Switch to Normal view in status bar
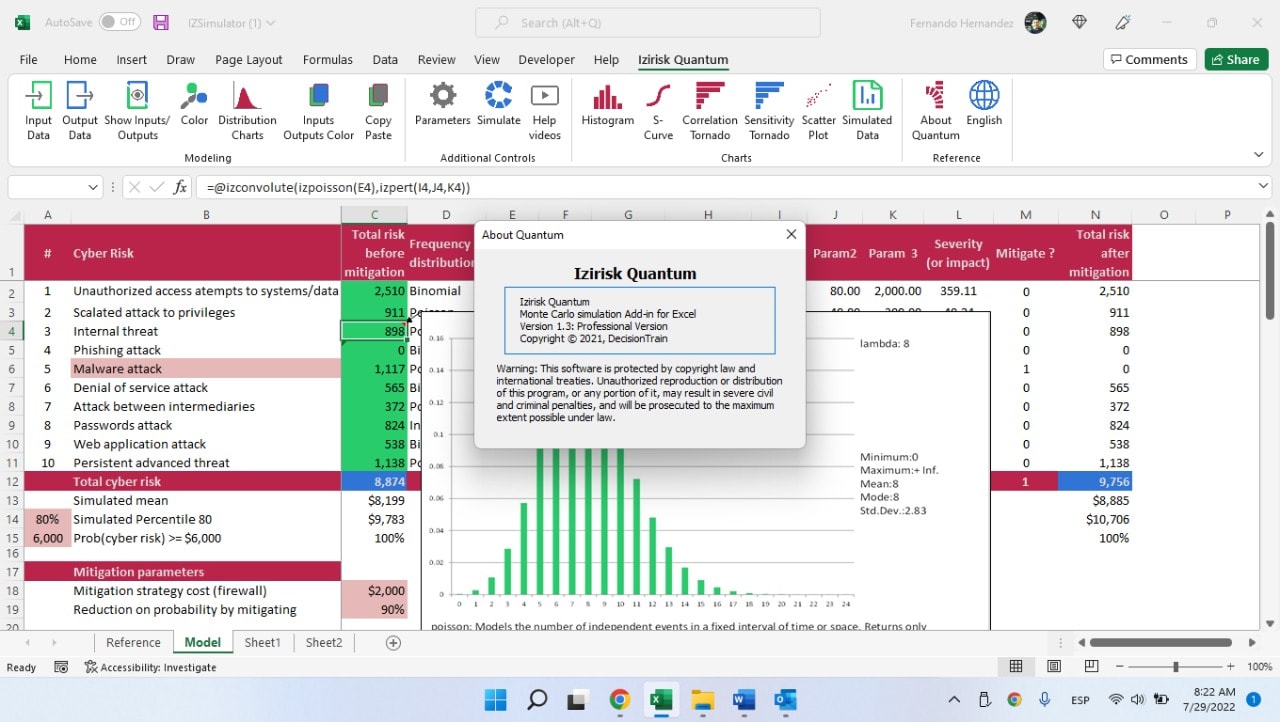 1016,667
